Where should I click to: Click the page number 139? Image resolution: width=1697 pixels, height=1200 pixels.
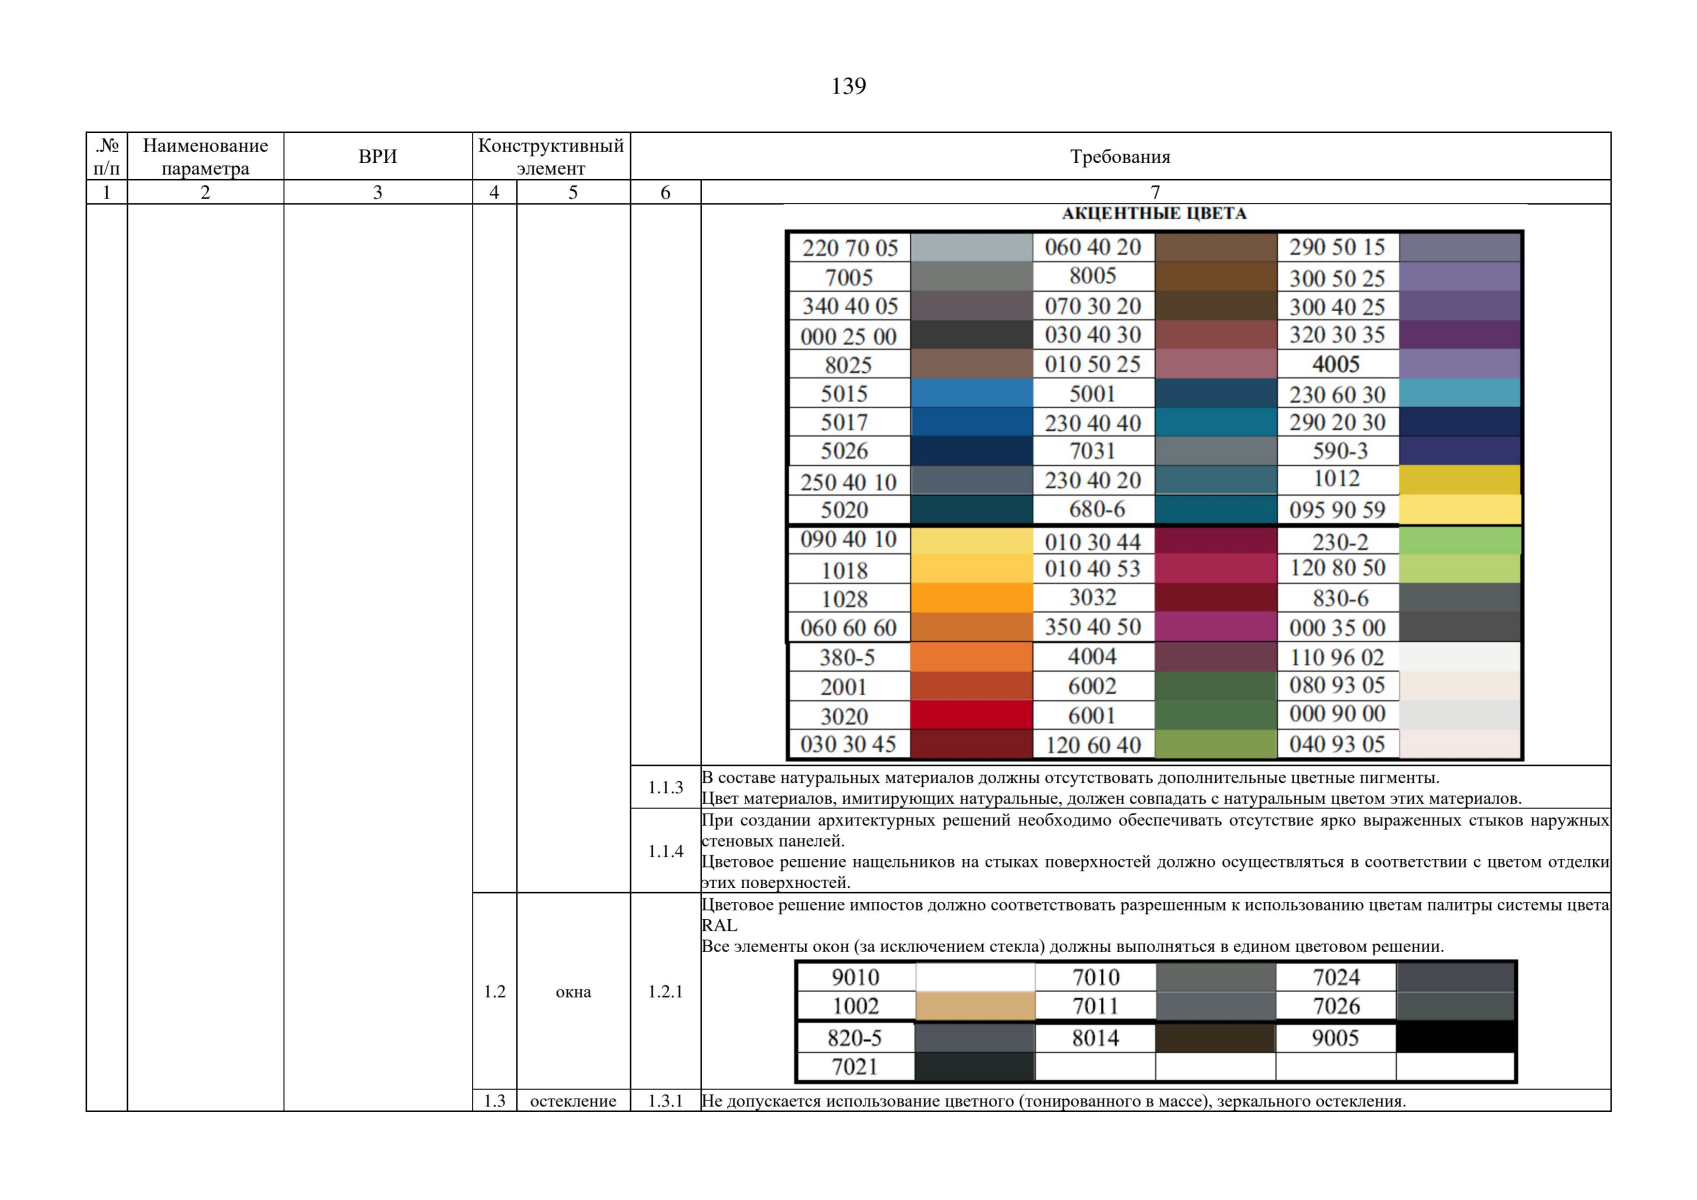click(x=848, y=87)
